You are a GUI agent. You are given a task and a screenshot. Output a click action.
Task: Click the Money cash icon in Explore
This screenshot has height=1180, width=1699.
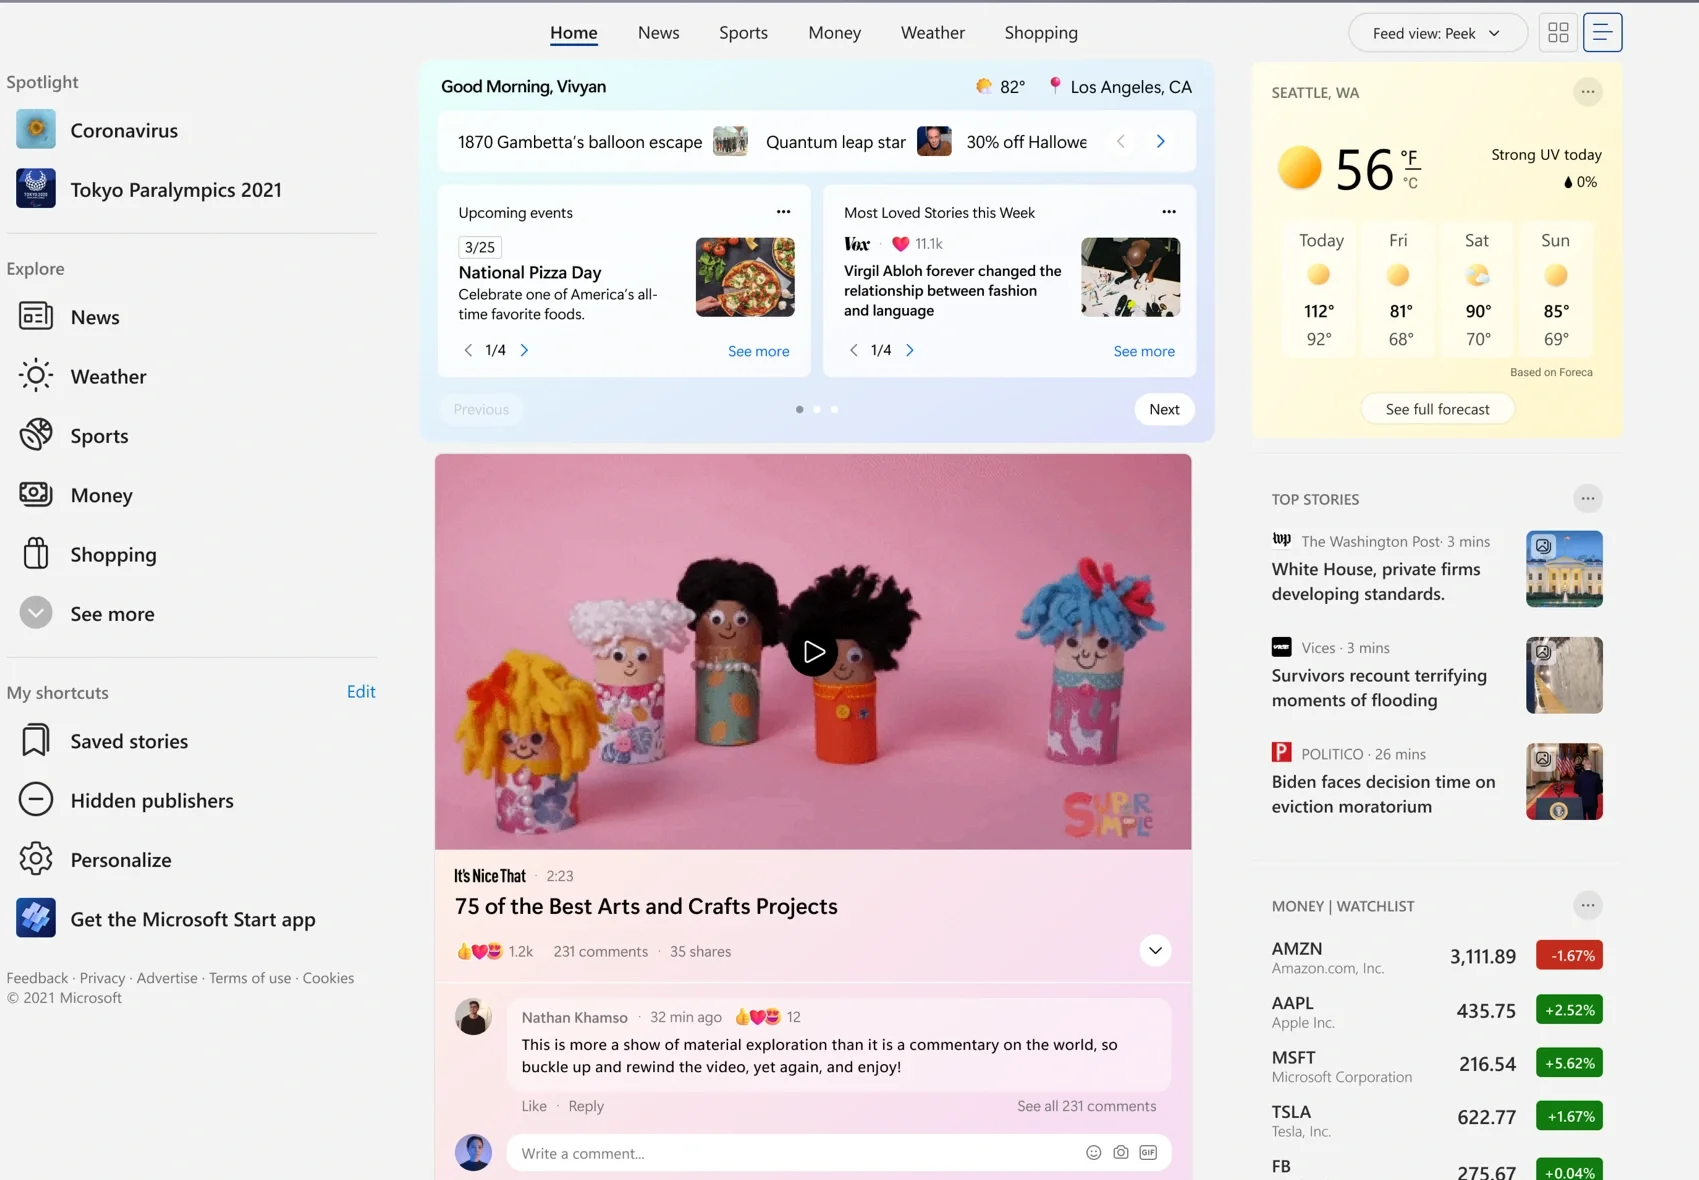click(x=36, y=494)
